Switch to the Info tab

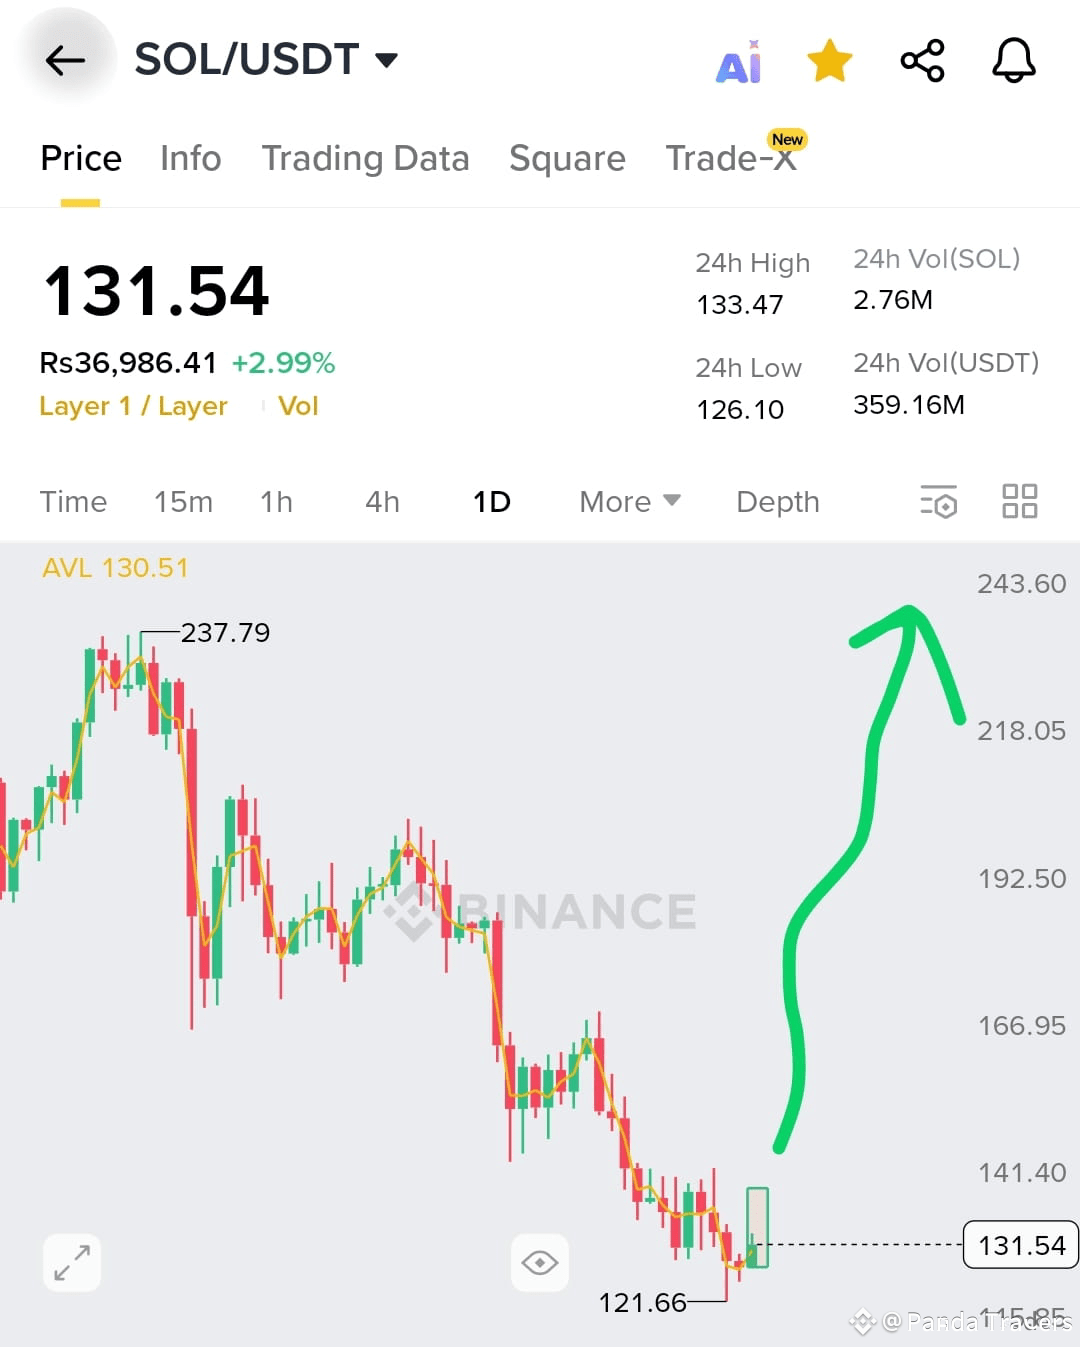(x=190, y=158)
